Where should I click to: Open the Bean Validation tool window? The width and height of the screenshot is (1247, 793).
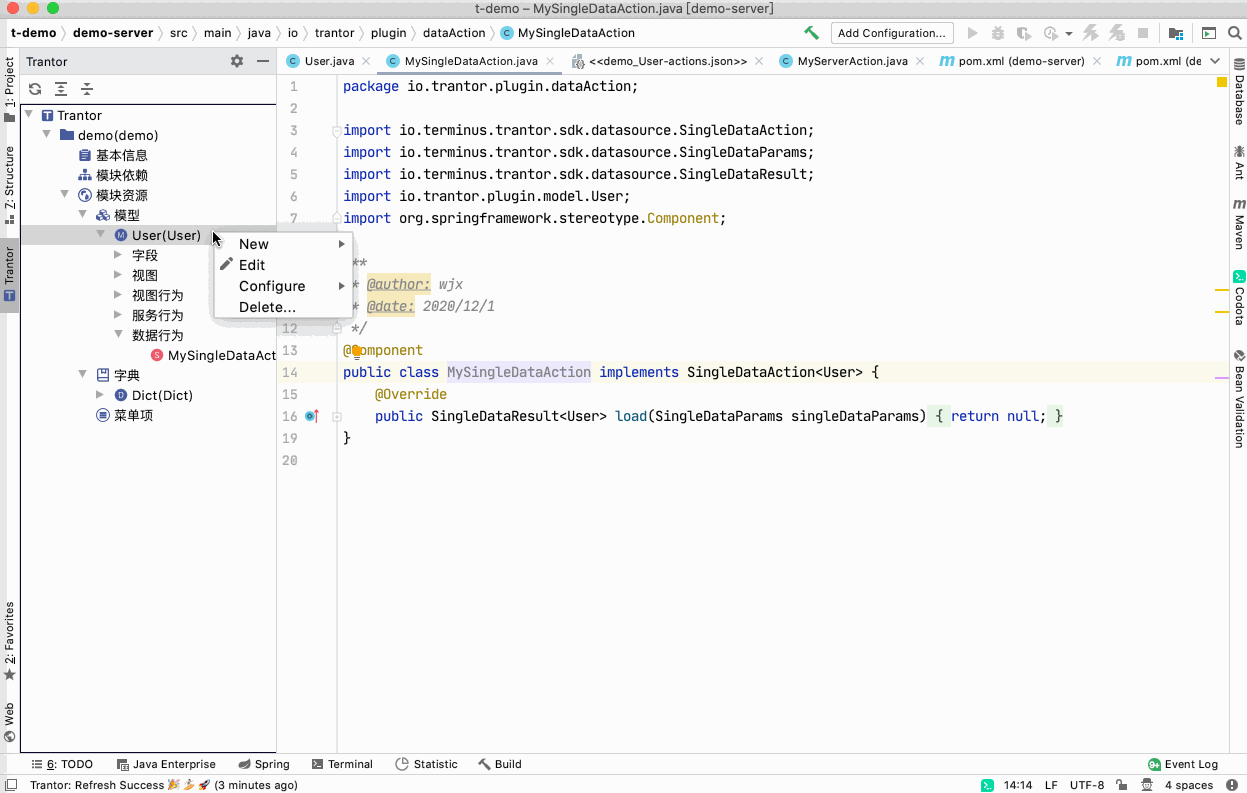[x=1239, y=398]
